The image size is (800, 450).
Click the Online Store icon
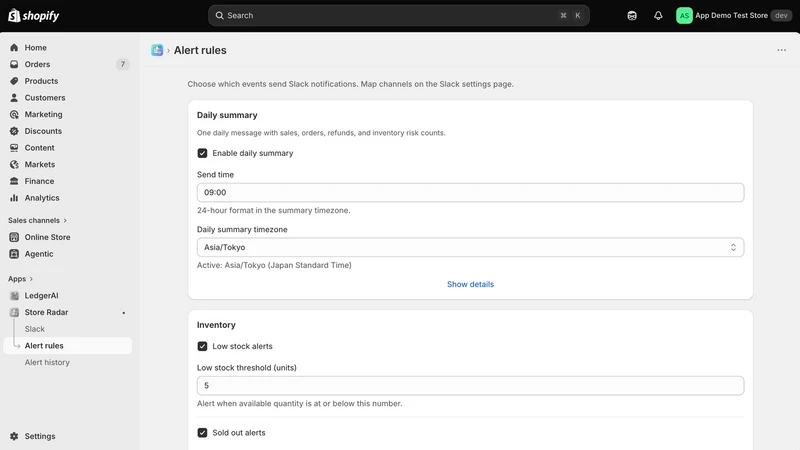(x=14, y=237)
